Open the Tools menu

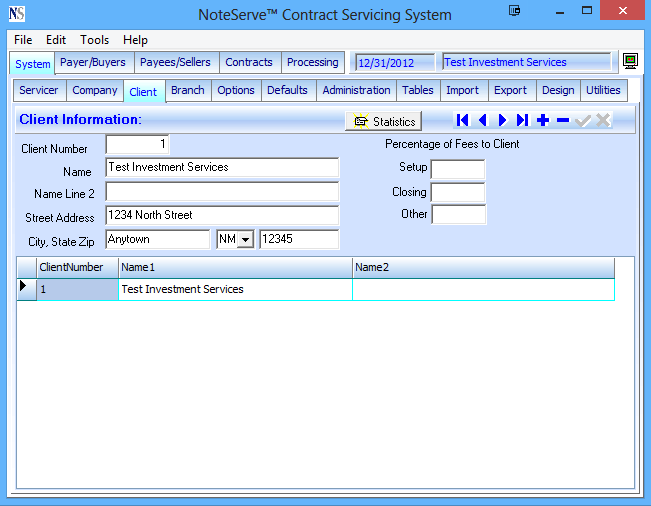click(95, 40)
